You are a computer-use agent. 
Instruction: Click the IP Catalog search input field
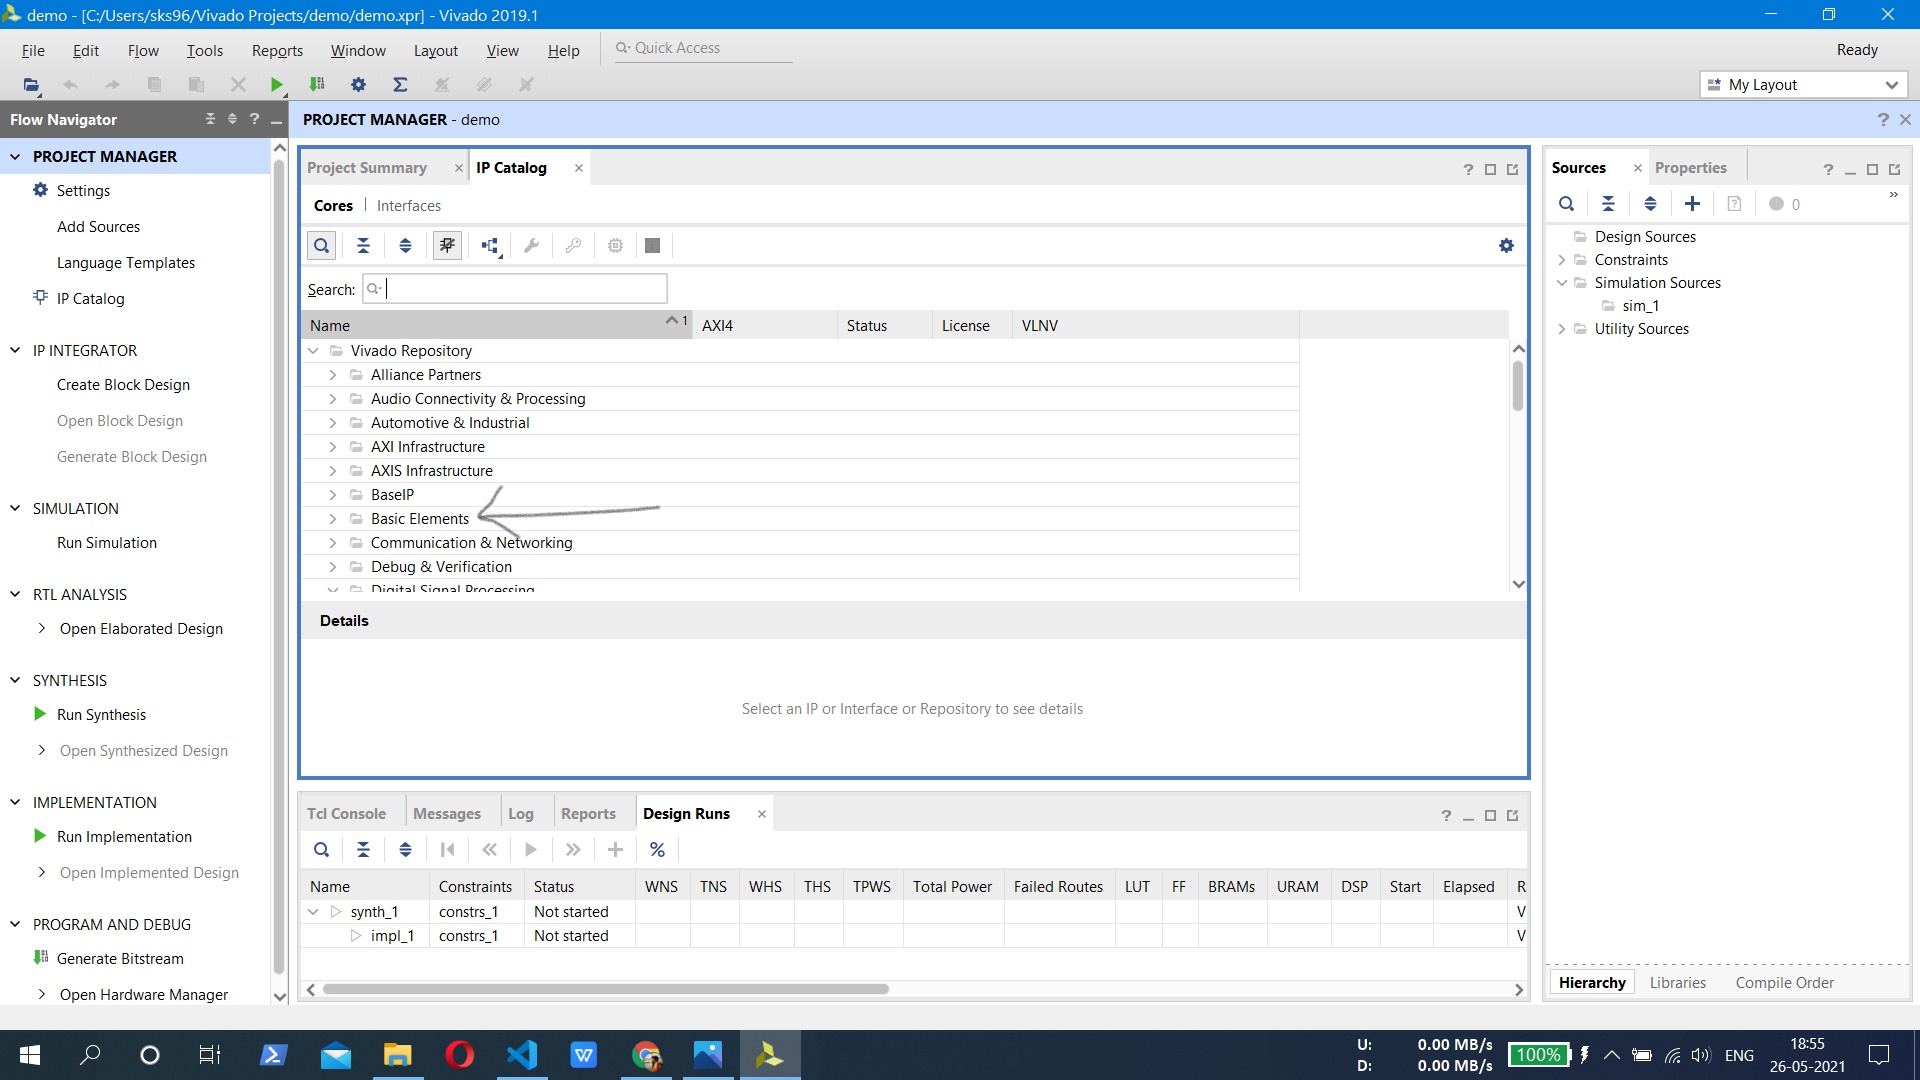tap(524, 290)
